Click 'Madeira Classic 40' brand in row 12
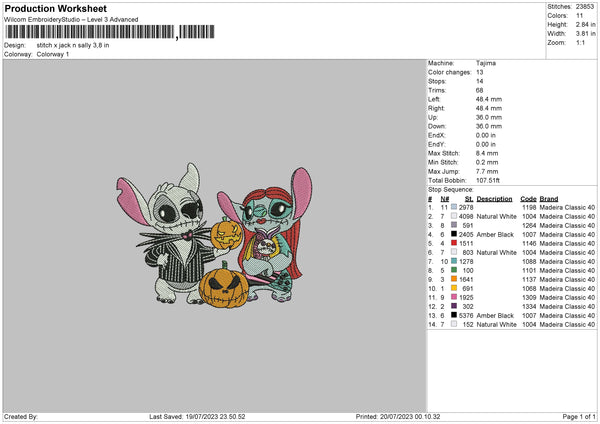Image resolution: width=600 pixels, height=424 pixels. point(567,306)
